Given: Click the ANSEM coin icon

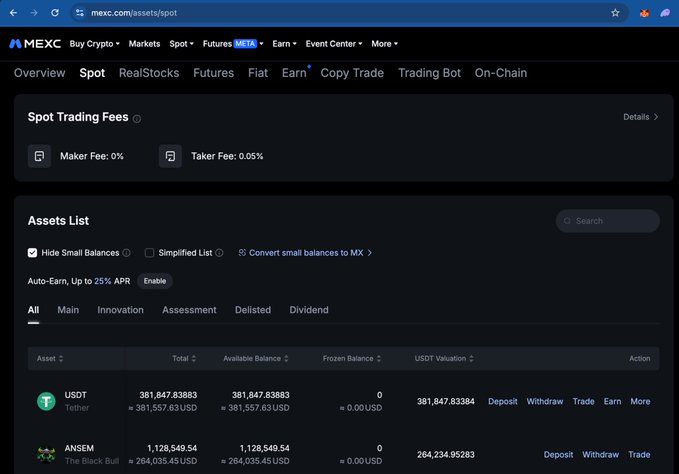Looking at the screenshot, I should tap(46, 455).
